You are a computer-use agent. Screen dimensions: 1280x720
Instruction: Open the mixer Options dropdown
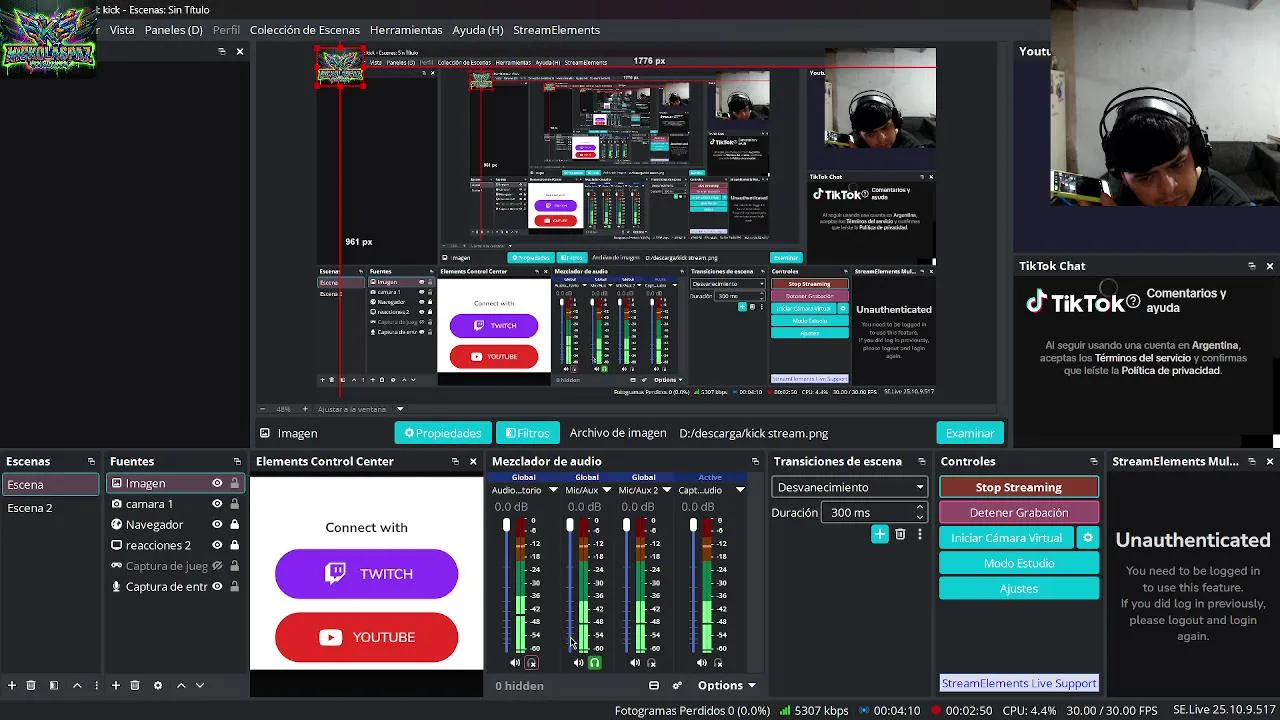tap(726, 686)
